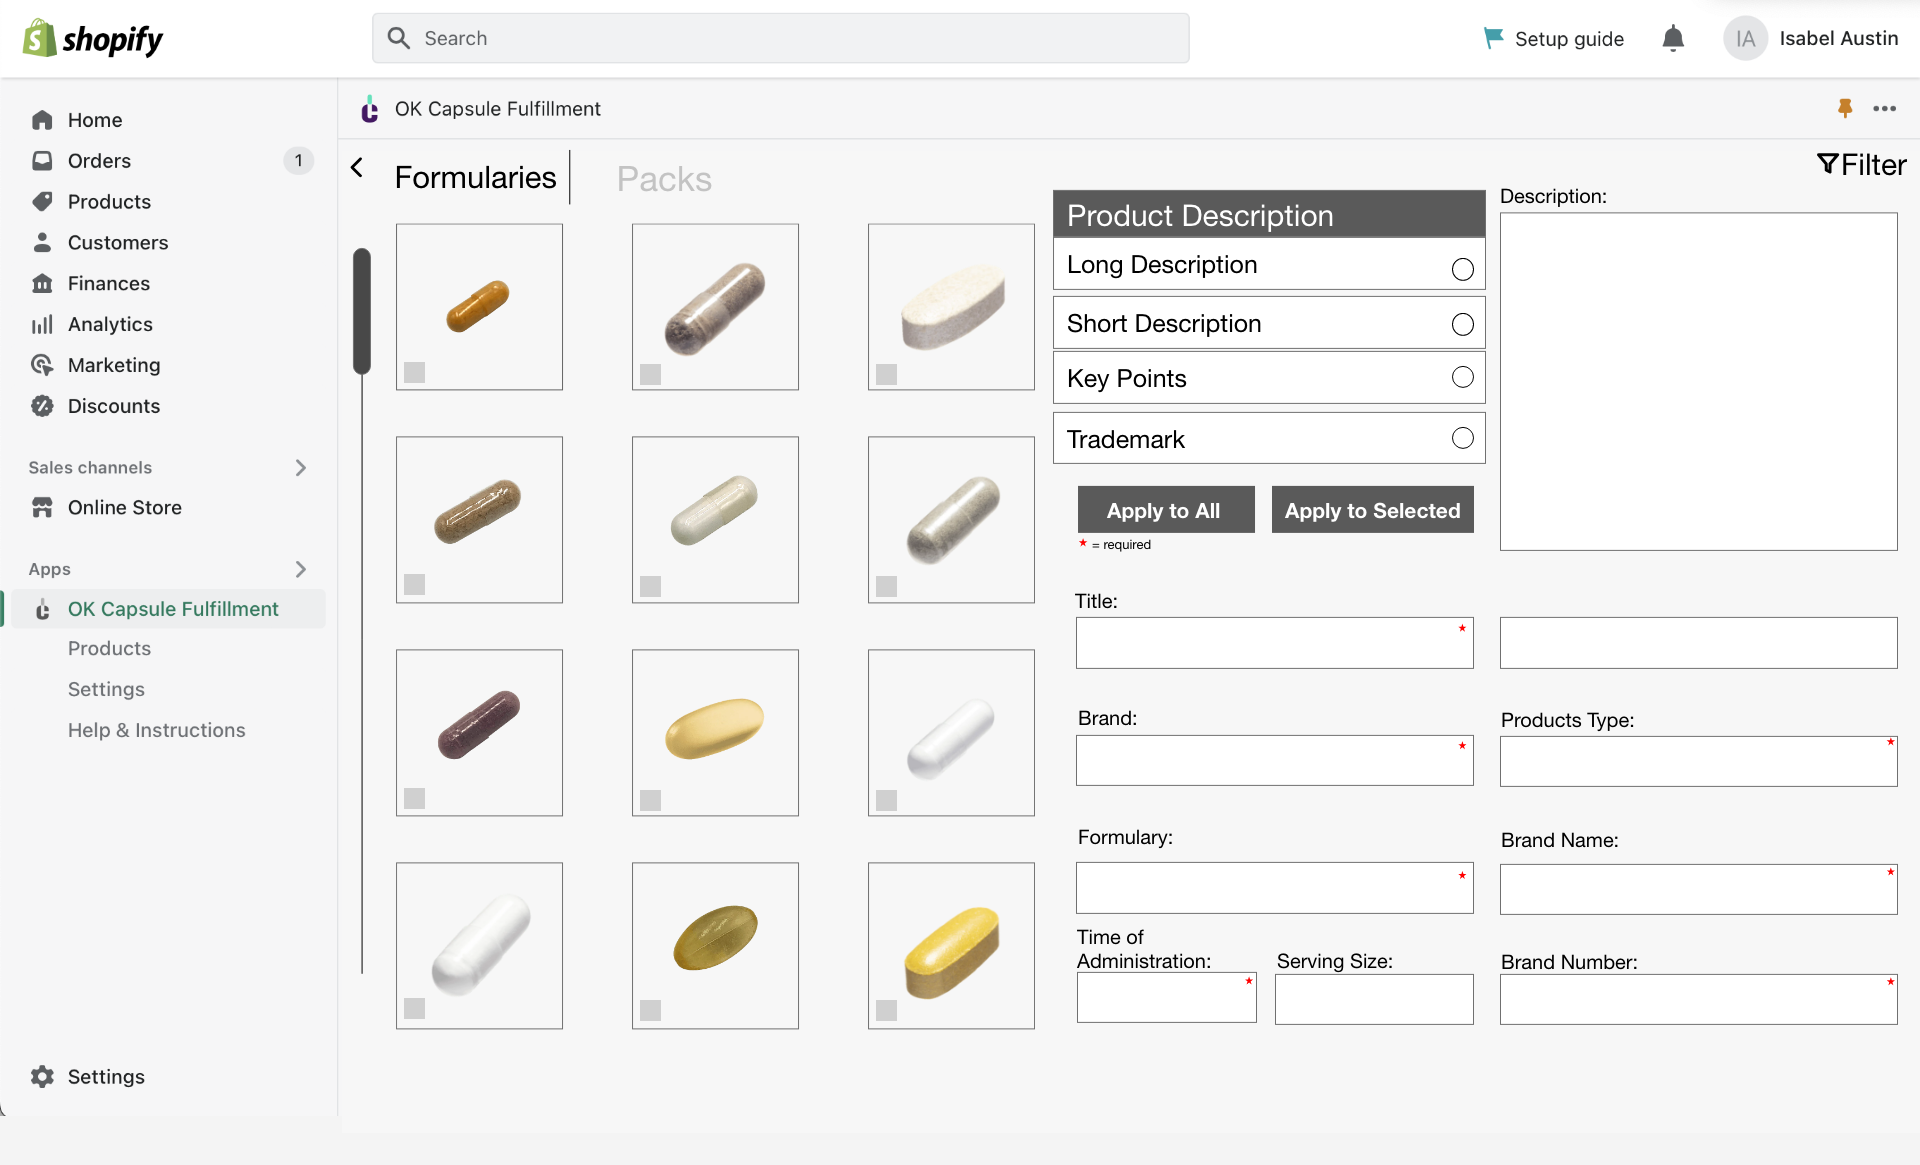Click the Setup guide flag
Image resolution: width=1920 pixels, height=1165 pixels.
click(x=1494, y=38)
